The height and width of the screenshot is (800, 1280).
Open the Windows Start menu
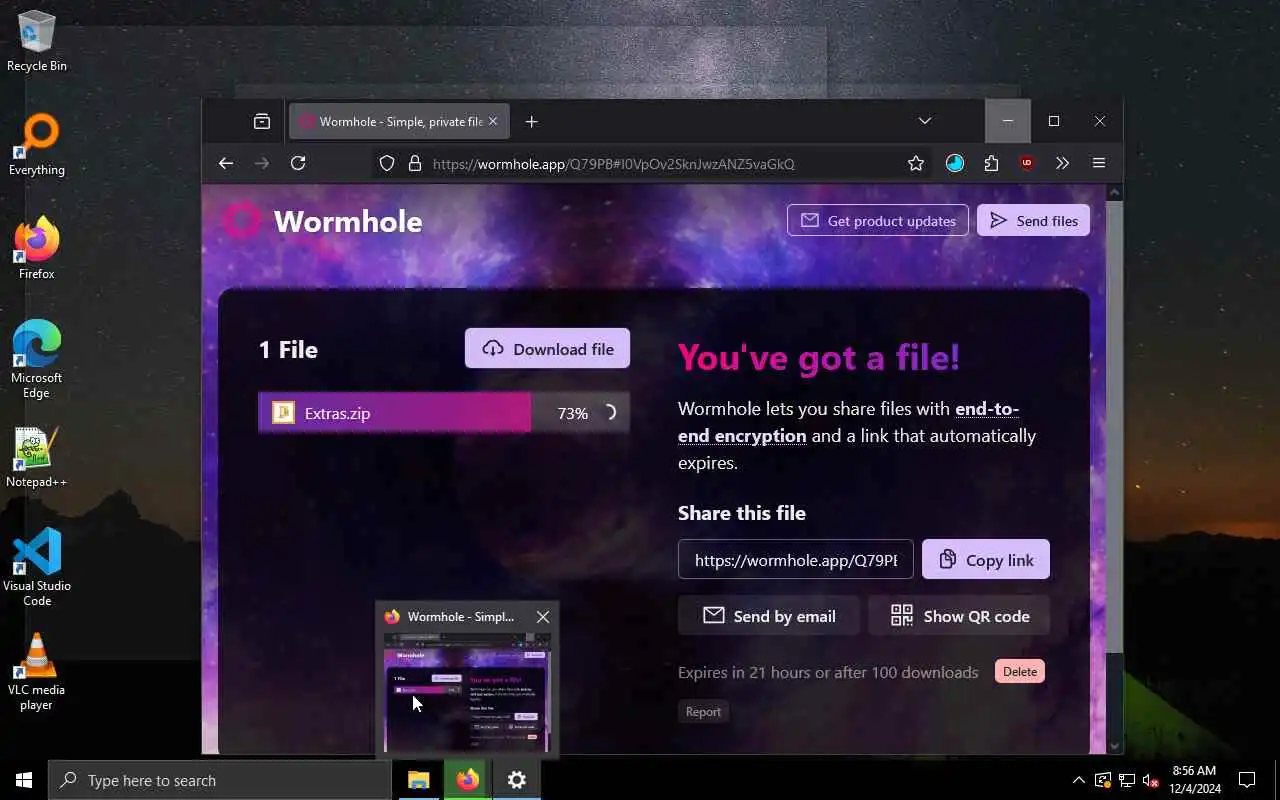(x=24, y=780)
